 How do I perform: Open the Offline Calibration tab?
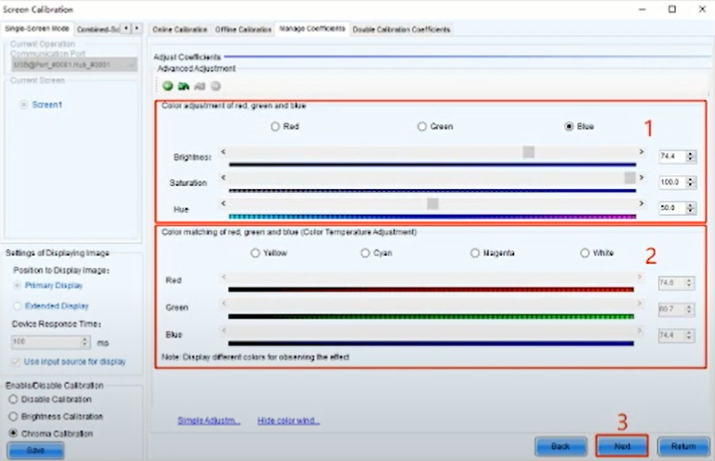243,29
